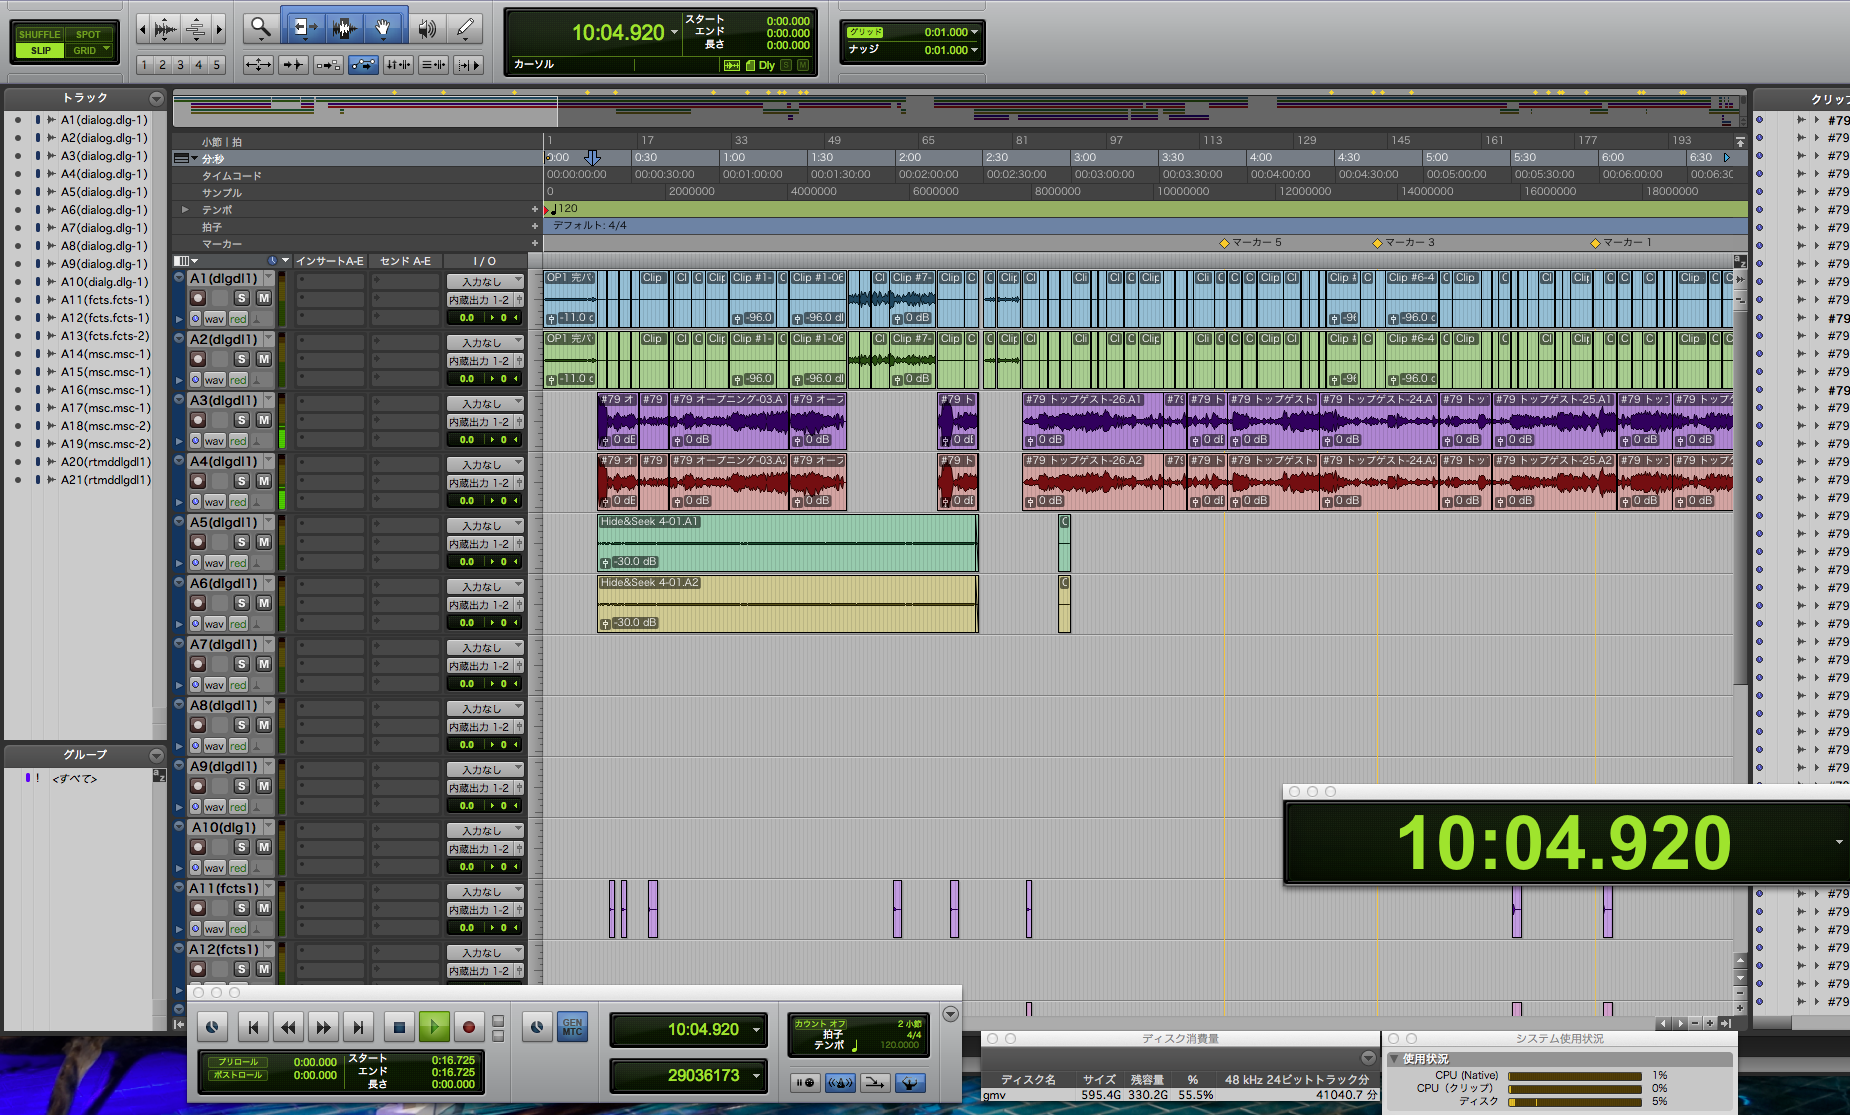Click the GEN MTC button

tap(572, 1027)
